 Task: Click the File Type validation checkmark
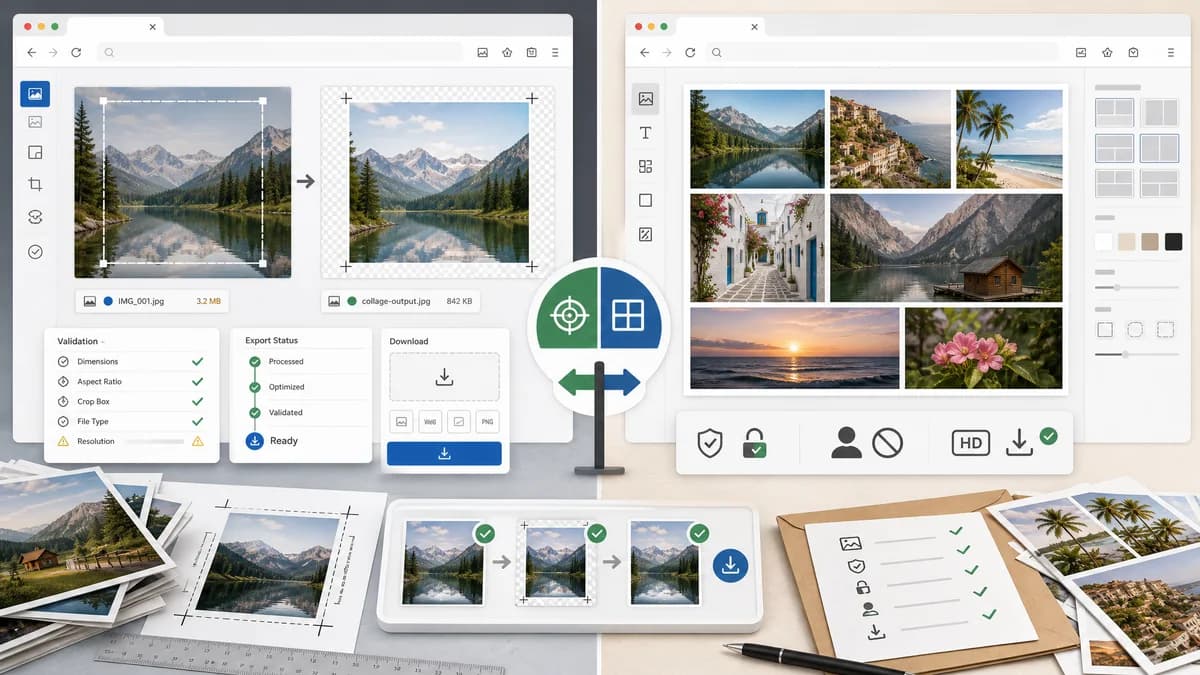(198, 421)
